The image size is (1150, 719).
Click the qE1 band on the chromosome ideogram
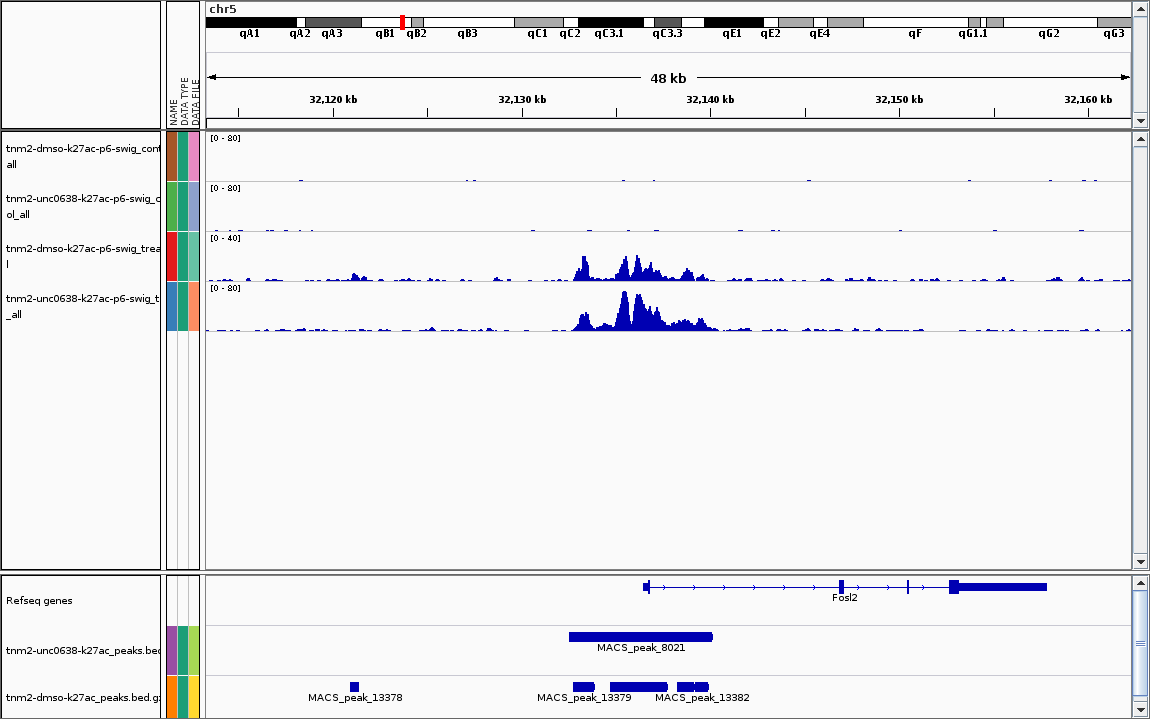(x=733, y=22)
